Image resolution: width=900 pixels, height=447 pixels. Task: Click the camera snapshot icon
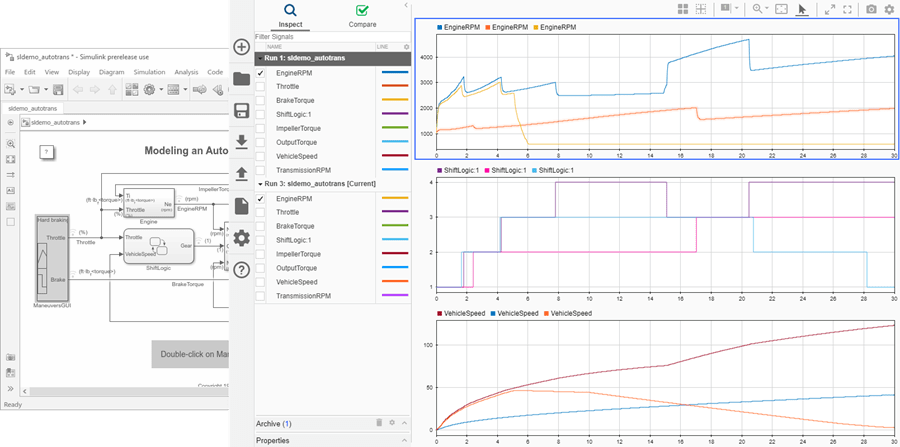tap(872, 9)
